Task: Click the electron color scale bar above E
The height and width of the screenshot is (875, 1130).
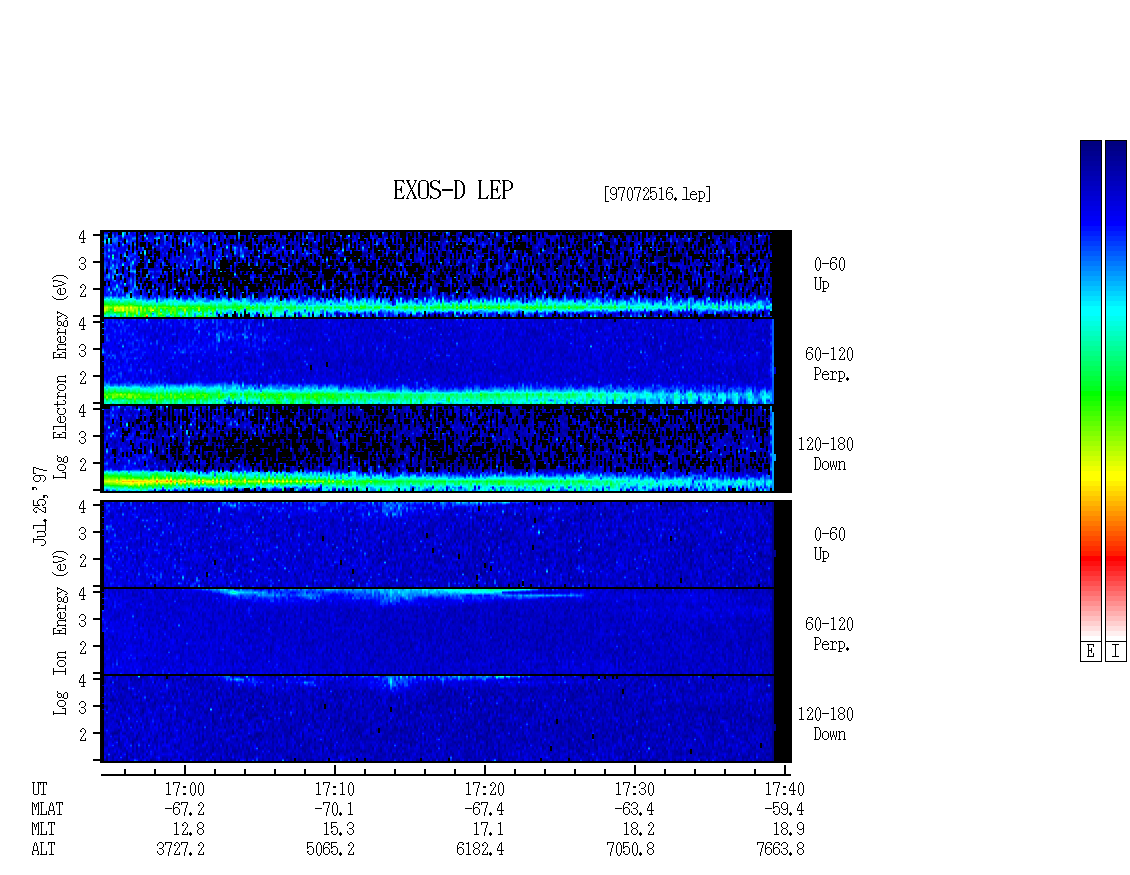Action: (x=1090, y=390)
